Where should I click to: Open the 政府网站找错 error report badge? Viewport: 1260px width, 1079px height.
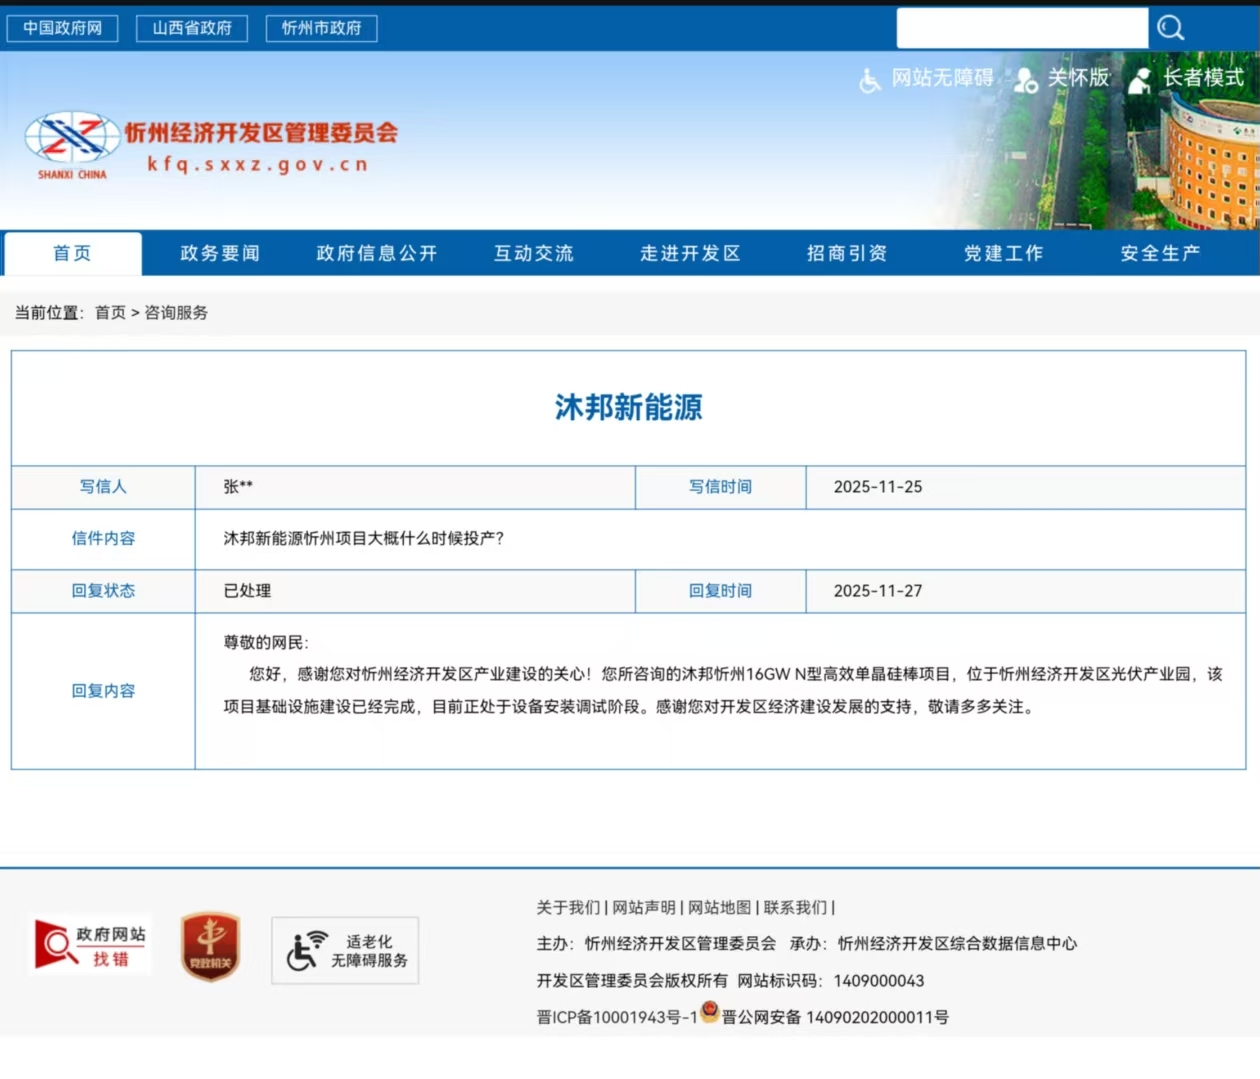click(x=92, y=946)
